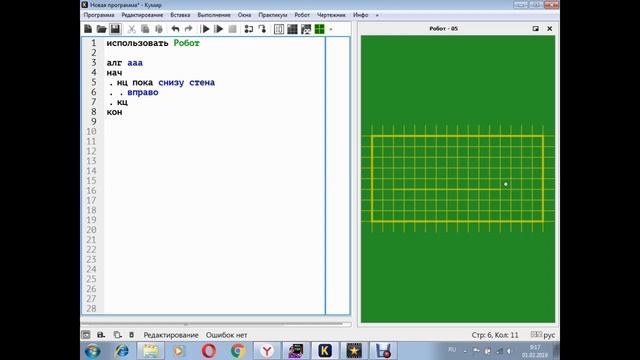Click 'снизу стена' condition in loop
The image size is (640, 360).
click(187, 82)
